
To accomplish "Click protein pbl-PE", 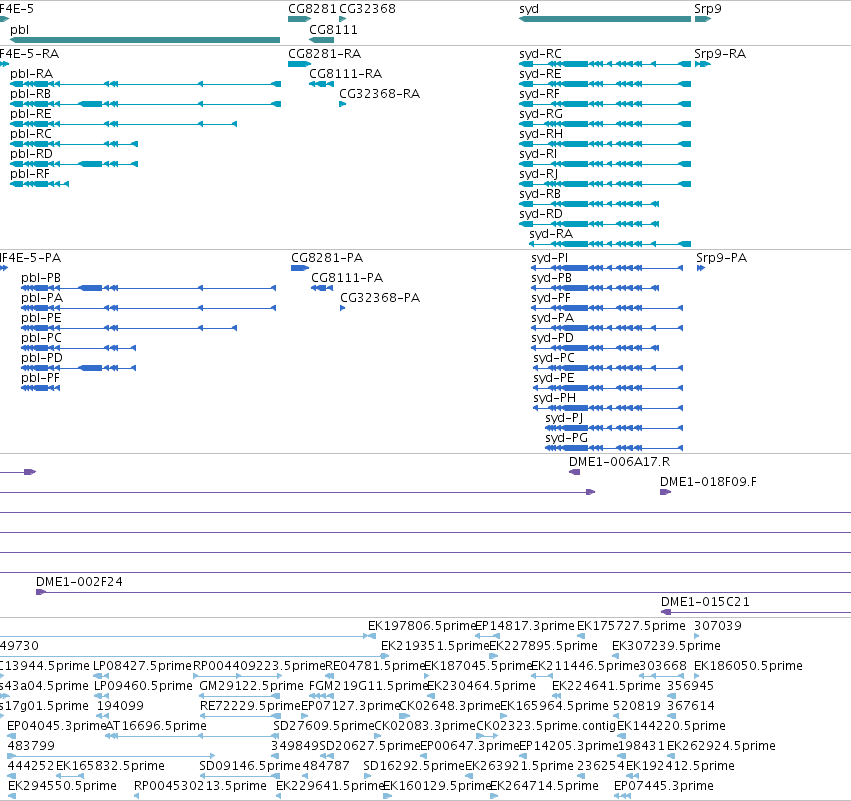I will click(x=129, y=328).
